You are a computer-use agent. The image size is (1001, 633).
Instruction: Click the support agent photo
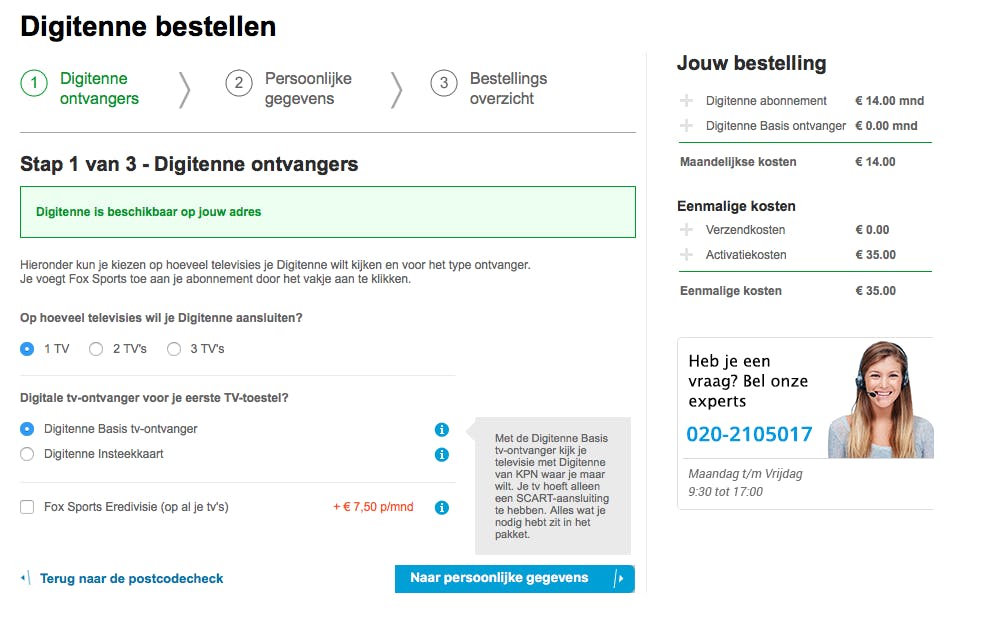pyautogui.click(x=880, y=399)
